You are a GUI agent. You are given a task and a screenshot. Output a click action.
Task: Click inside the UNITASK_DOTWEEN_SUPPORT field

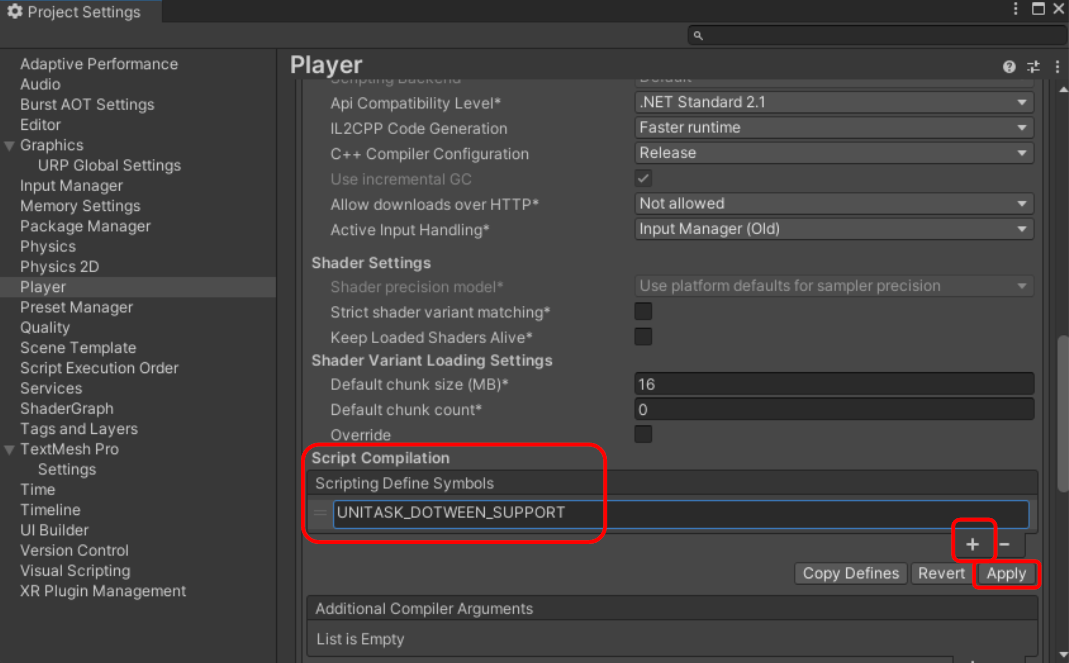point(600,514)
